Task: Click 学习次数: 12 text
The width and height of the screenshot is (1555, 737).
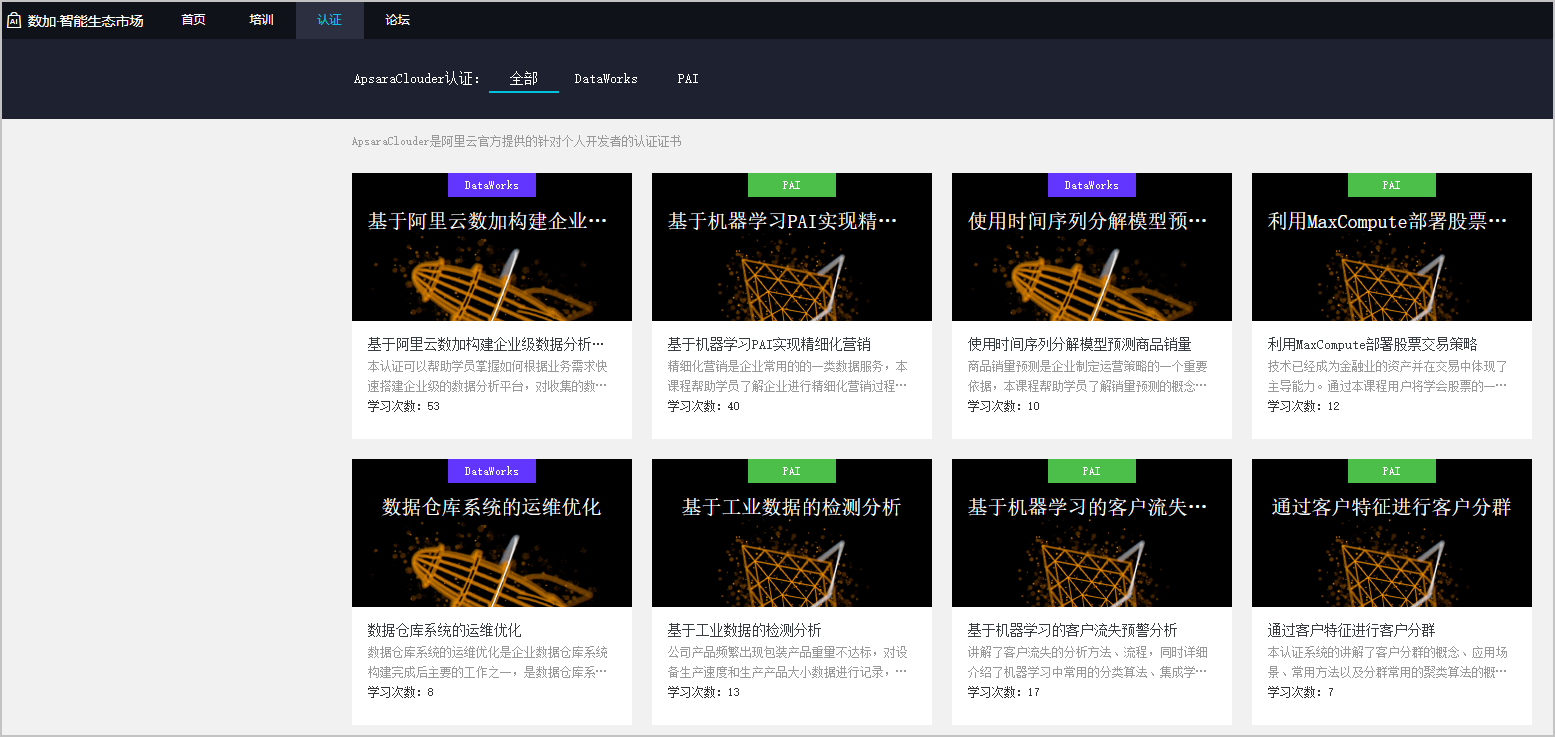Action: pos(1304,406)
